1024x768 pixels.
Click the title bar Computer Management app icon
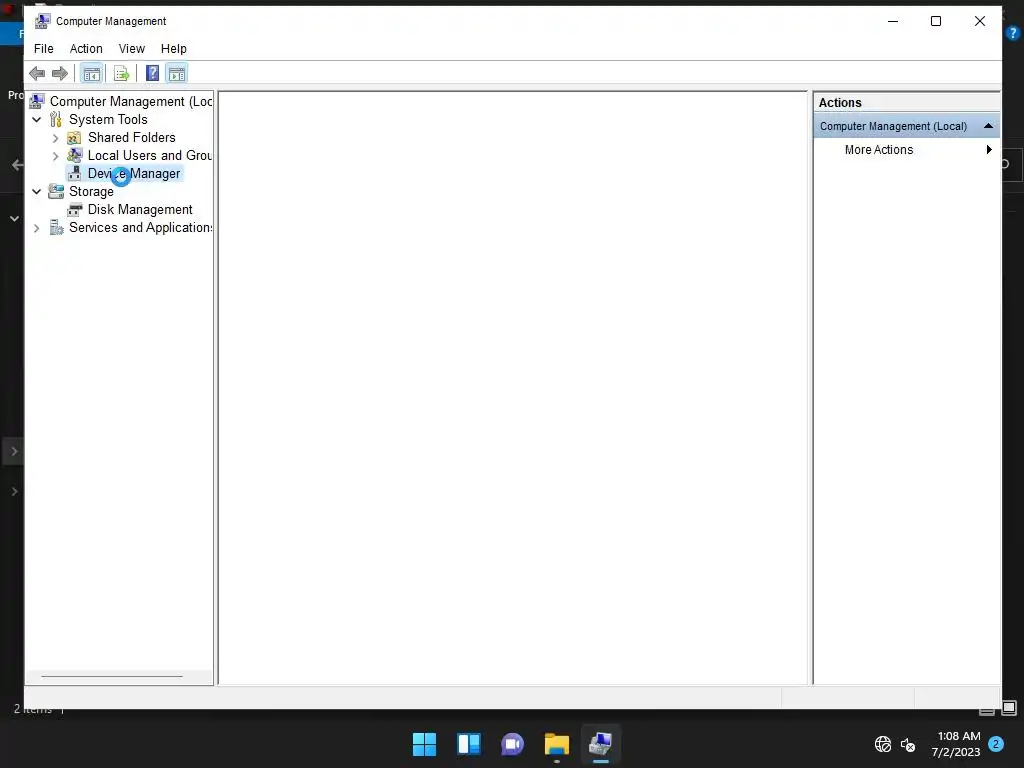coord(42,21)
